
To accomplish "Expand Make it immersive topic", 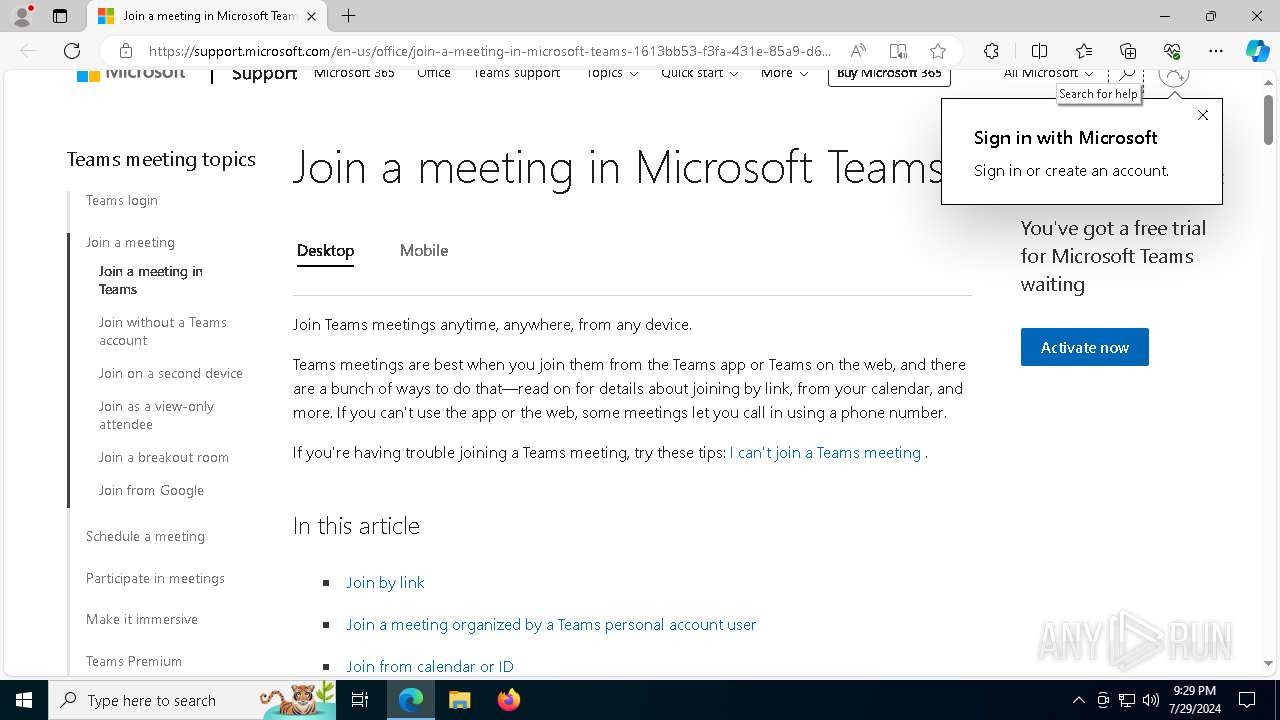I will 142,619.
